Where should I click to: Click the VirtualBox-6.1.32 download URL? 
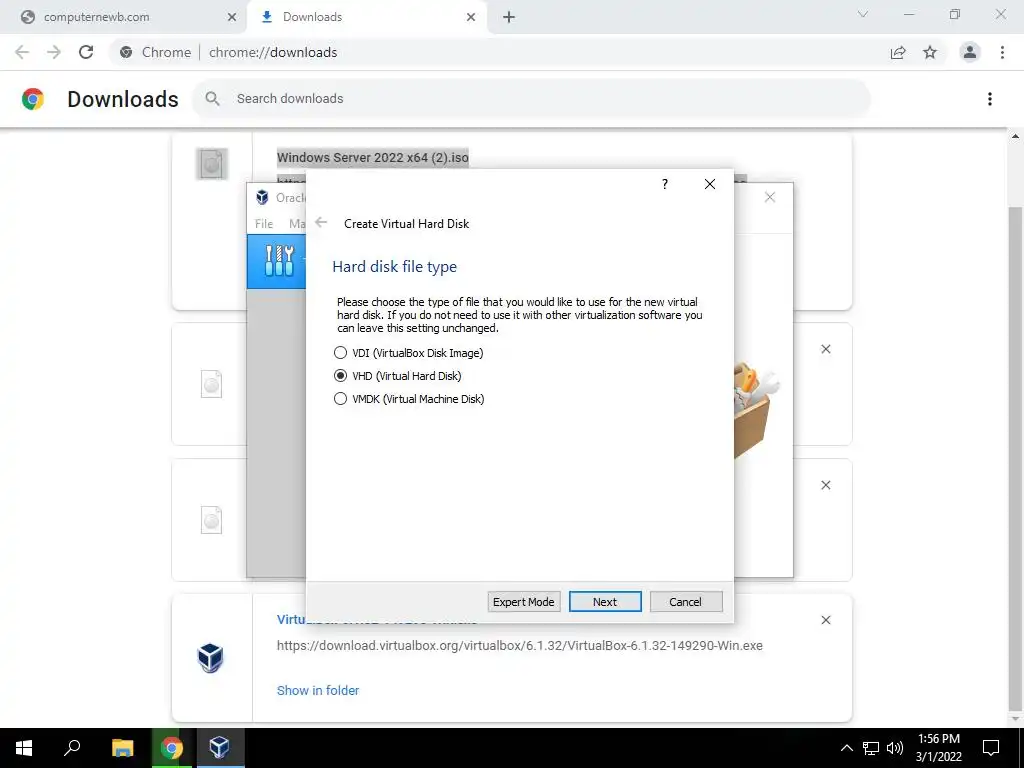[x=519, y=645]
